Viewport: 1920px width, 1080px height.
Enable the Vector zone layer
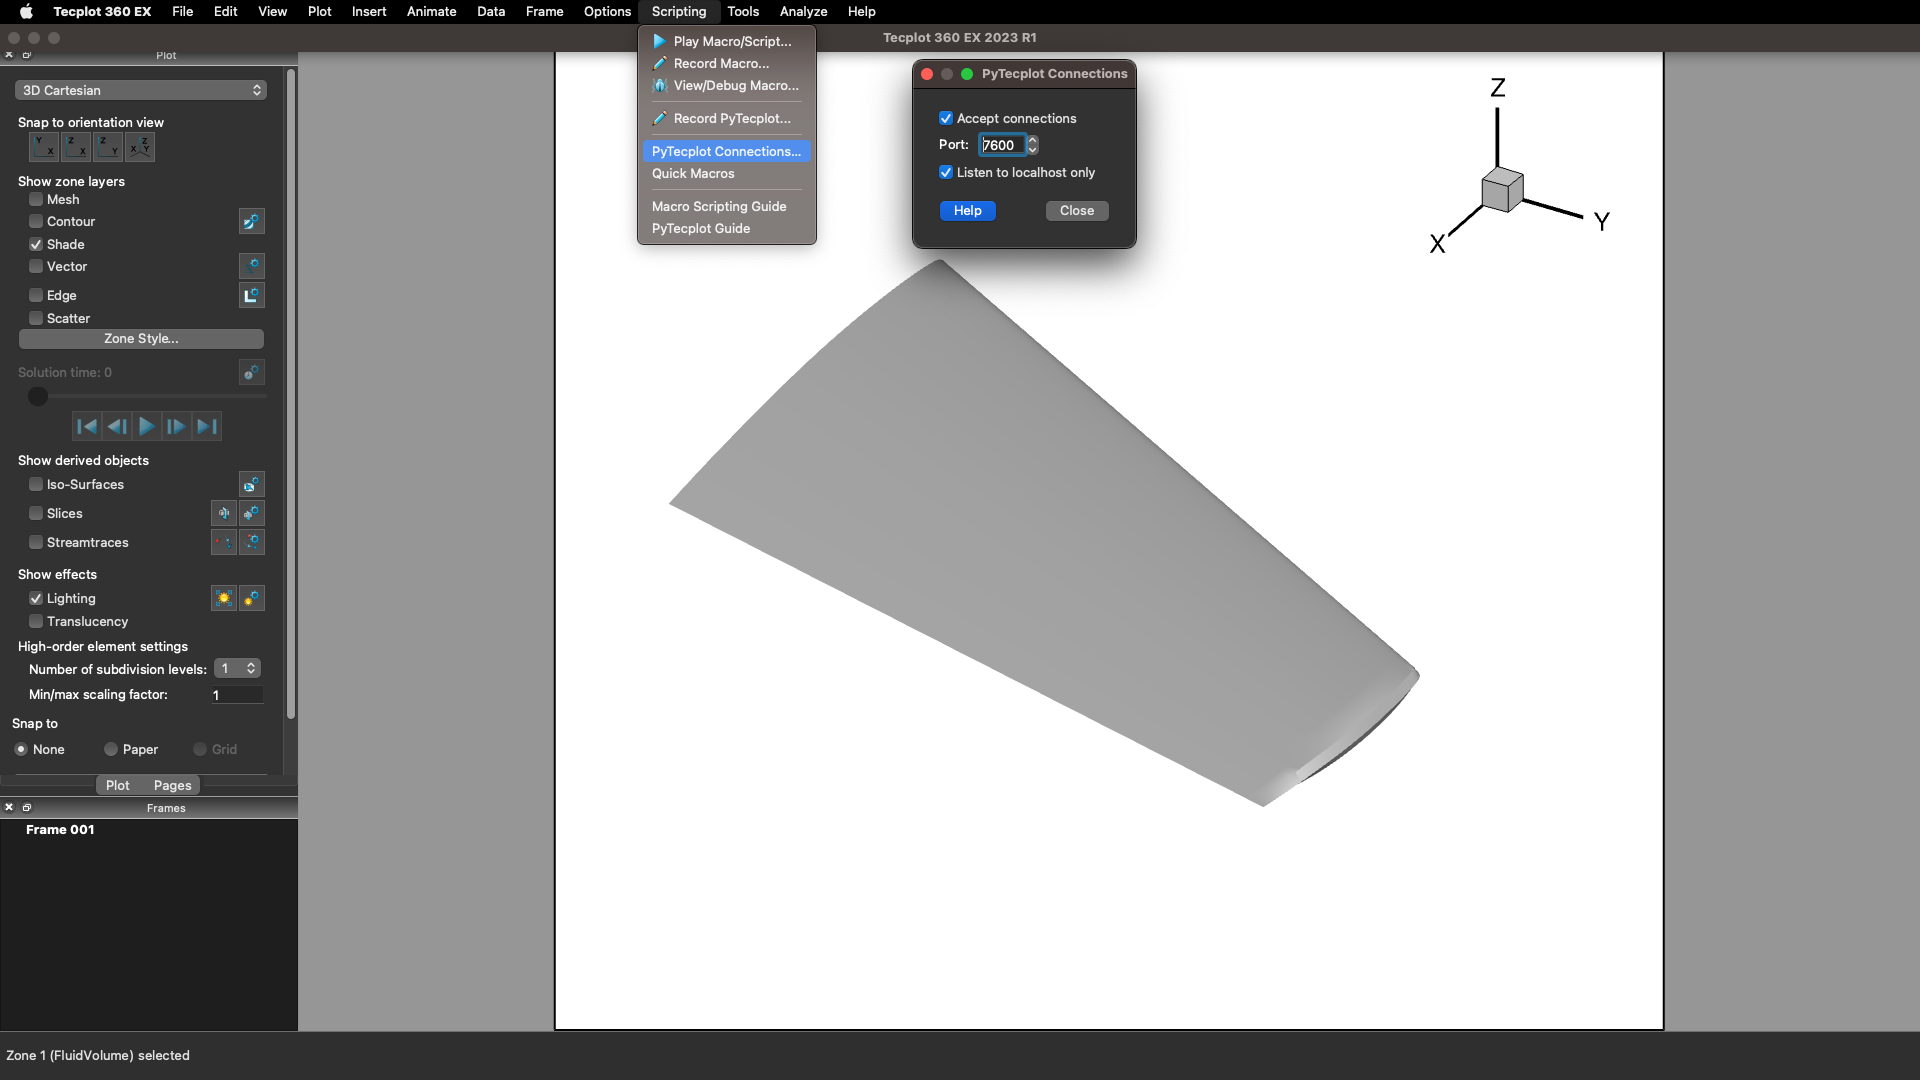pos(36,266)
